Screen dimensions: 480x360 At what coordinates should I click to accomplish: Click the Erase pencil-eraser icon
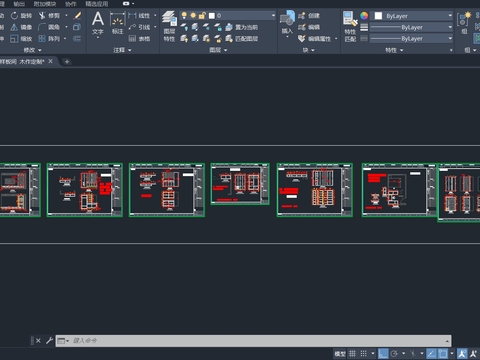[77, 16]
